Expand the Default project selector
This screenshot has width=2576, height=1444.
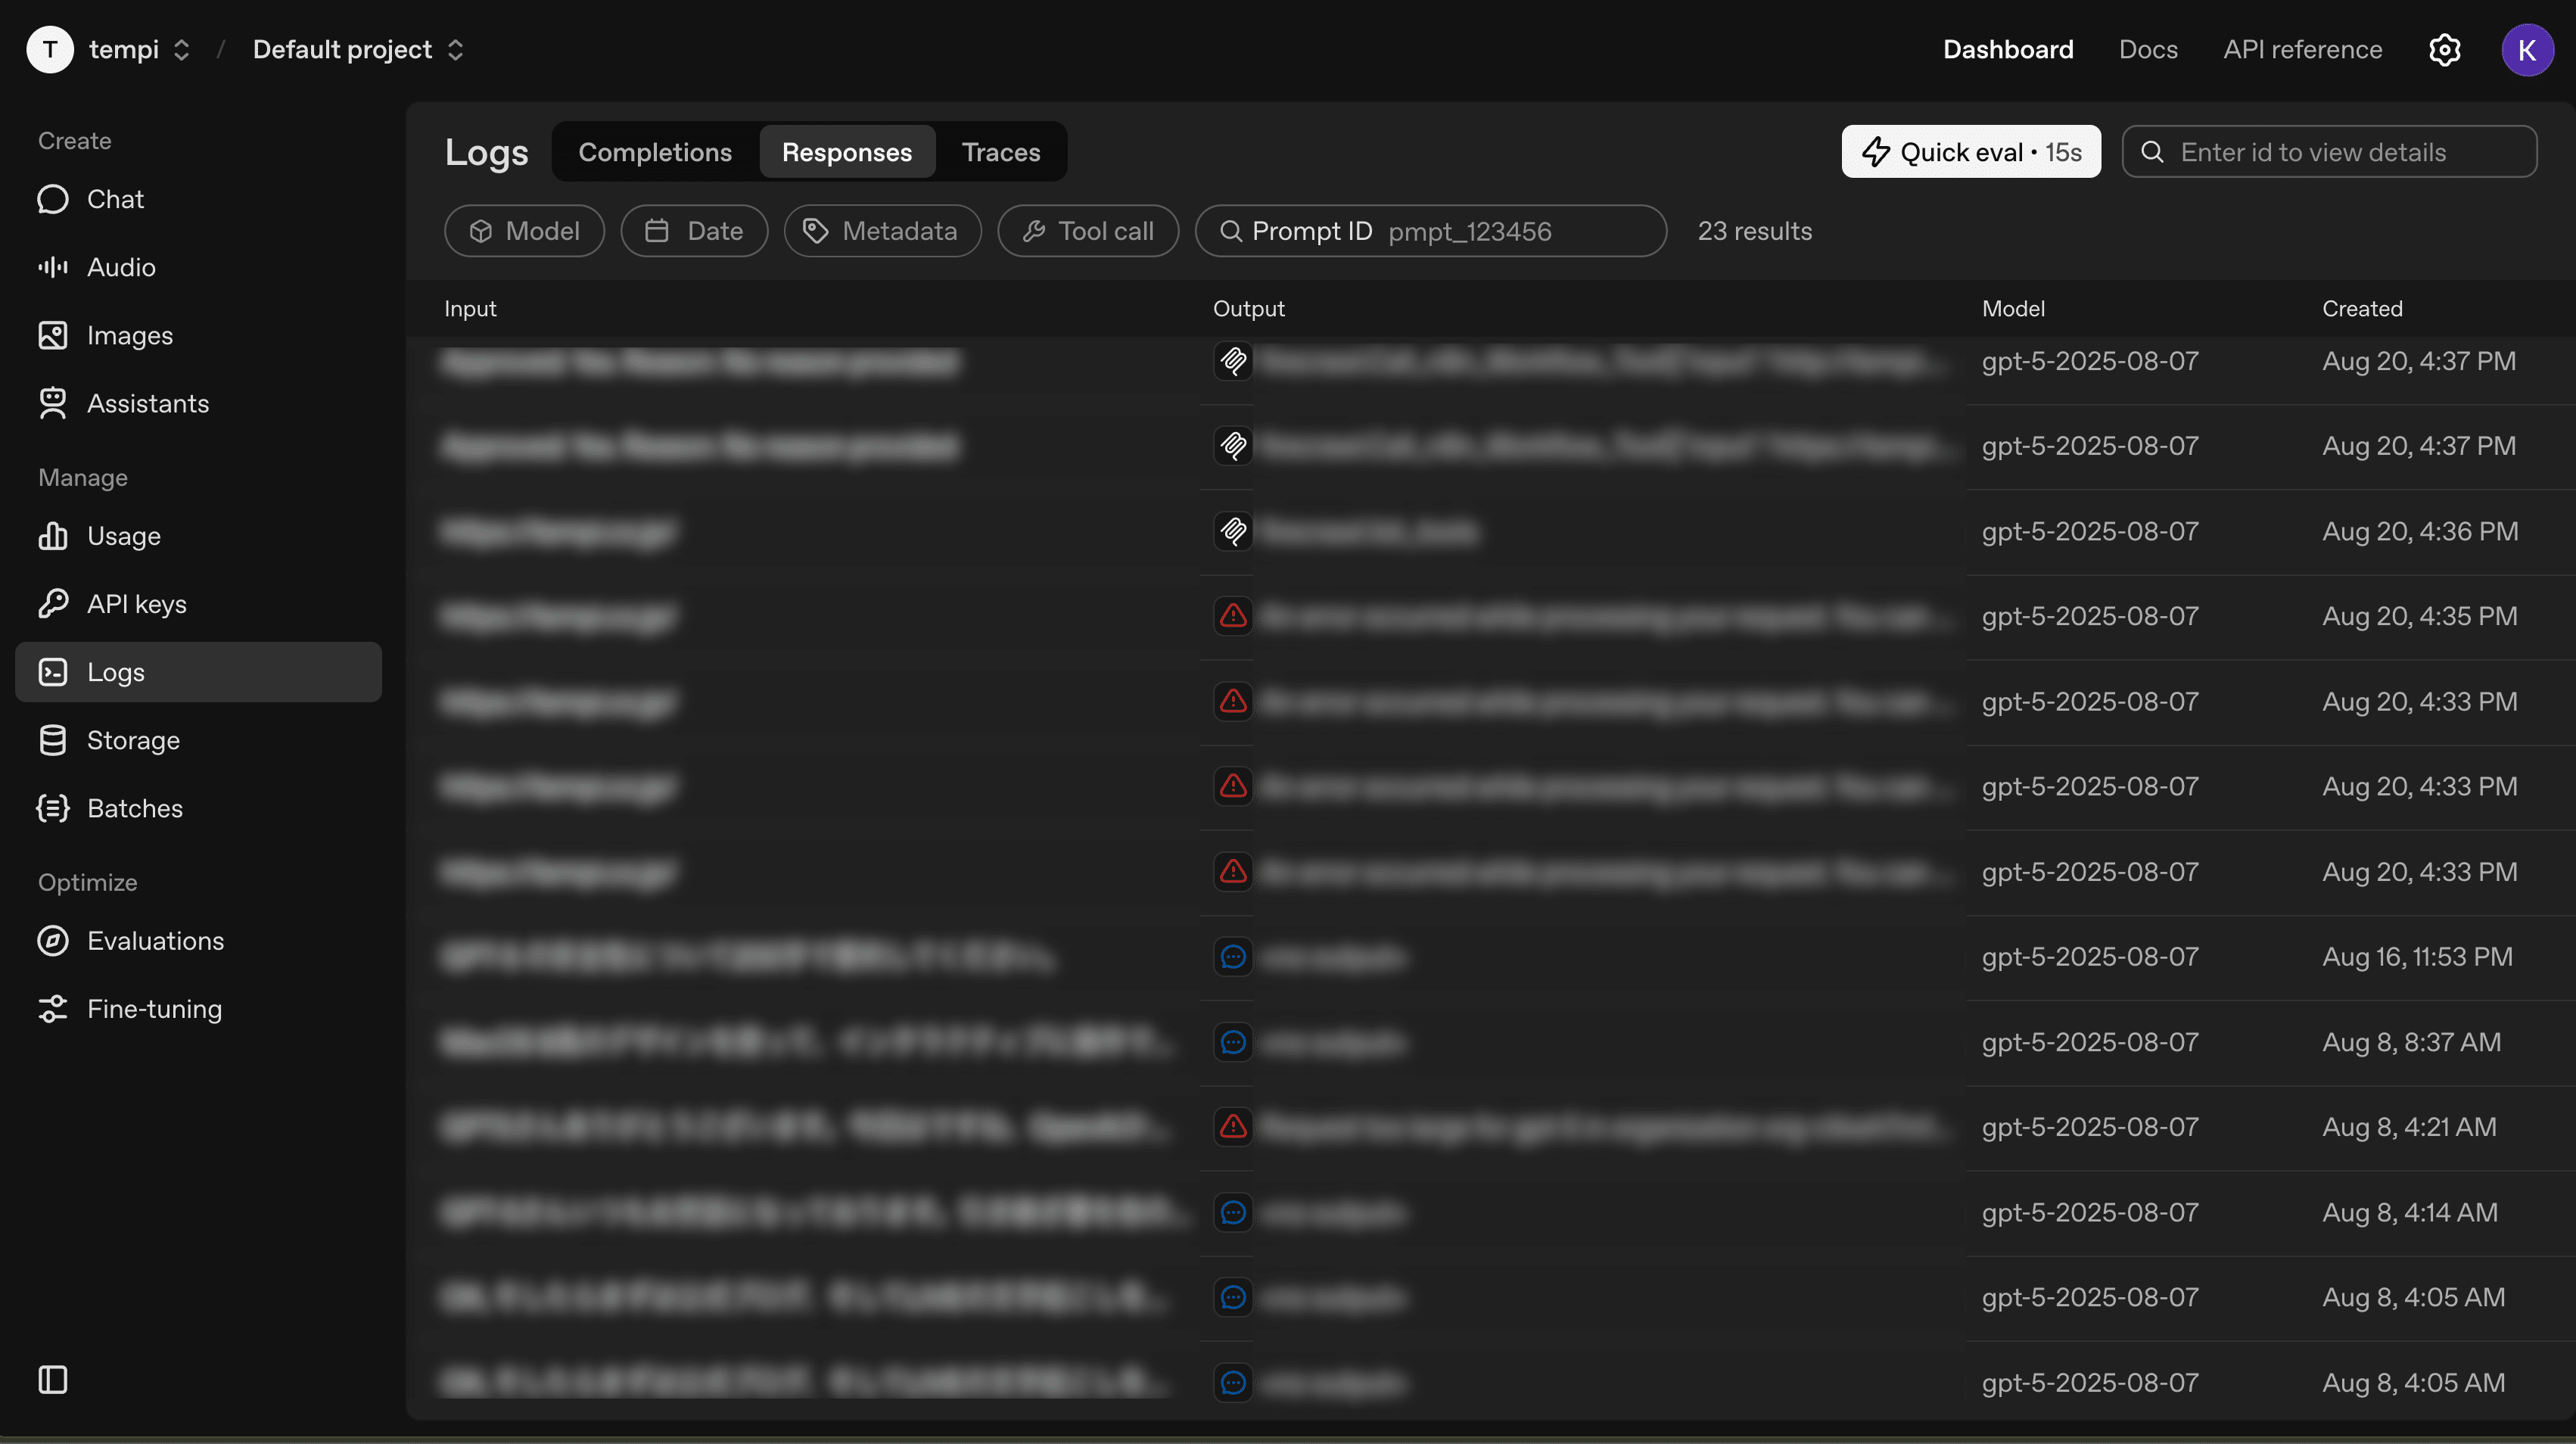tap(358, 50)
